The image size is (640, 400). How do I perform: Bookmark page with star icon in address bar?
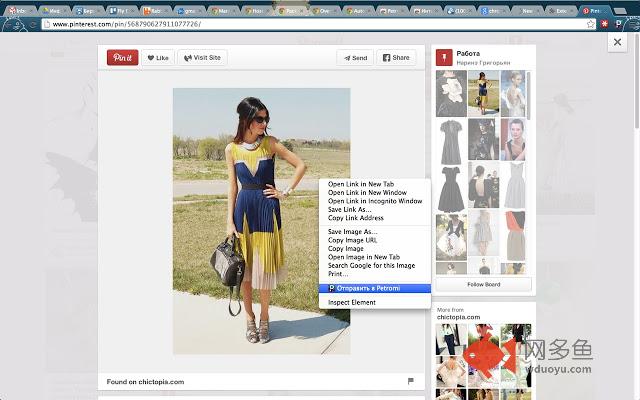tap(591, 24)
